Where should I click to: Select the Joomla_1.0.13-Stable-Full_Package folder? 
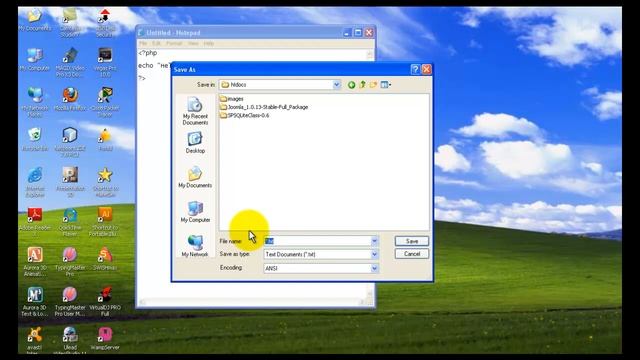264,107
